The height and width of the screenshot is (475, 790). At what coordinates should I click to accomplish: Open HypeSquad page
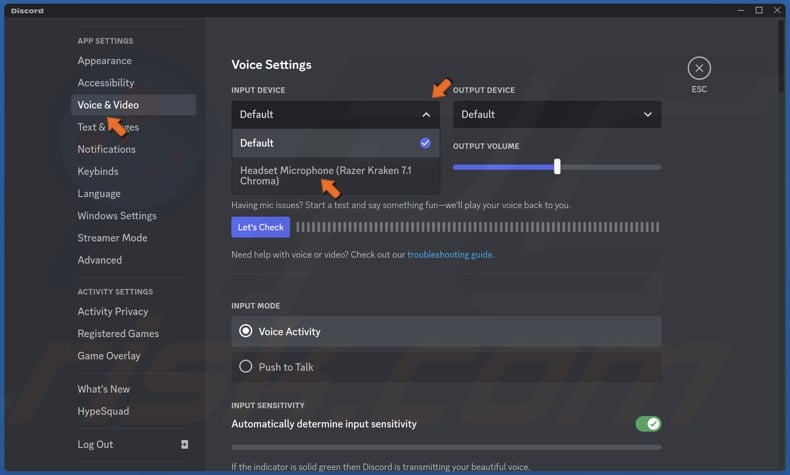pyautogui.click(x=103, y=411)
